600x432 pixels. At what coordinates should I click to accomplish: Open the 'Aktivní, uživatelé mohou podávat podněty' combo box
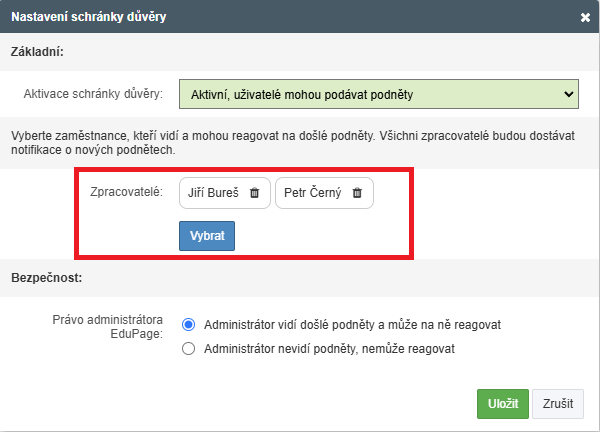(x=379, y=94)
